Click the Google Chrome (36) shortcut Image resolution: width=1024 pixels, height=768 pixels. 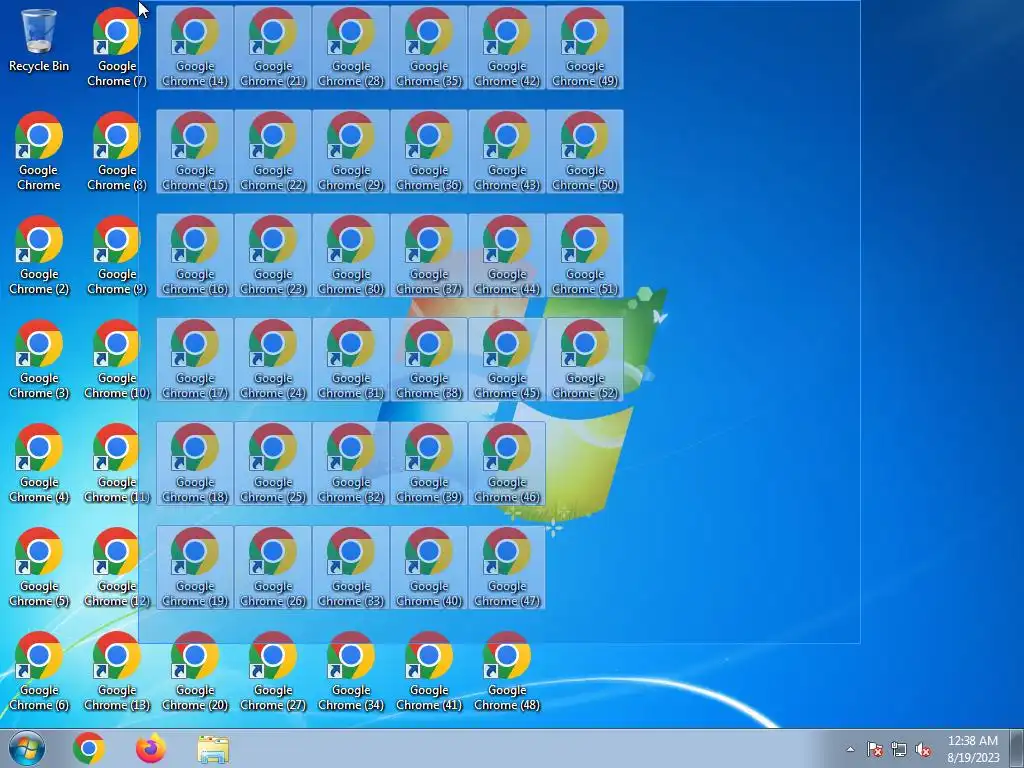click(x=428, y=151)
